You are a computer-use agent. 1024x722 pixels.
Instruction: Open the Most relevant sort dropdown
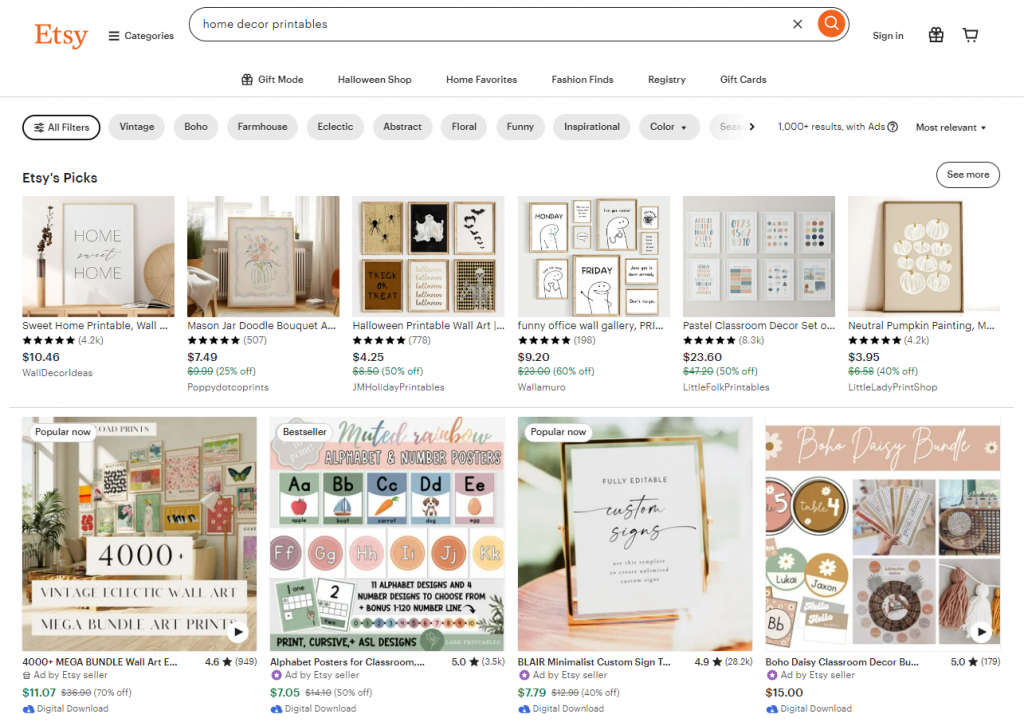coord(949,127)
